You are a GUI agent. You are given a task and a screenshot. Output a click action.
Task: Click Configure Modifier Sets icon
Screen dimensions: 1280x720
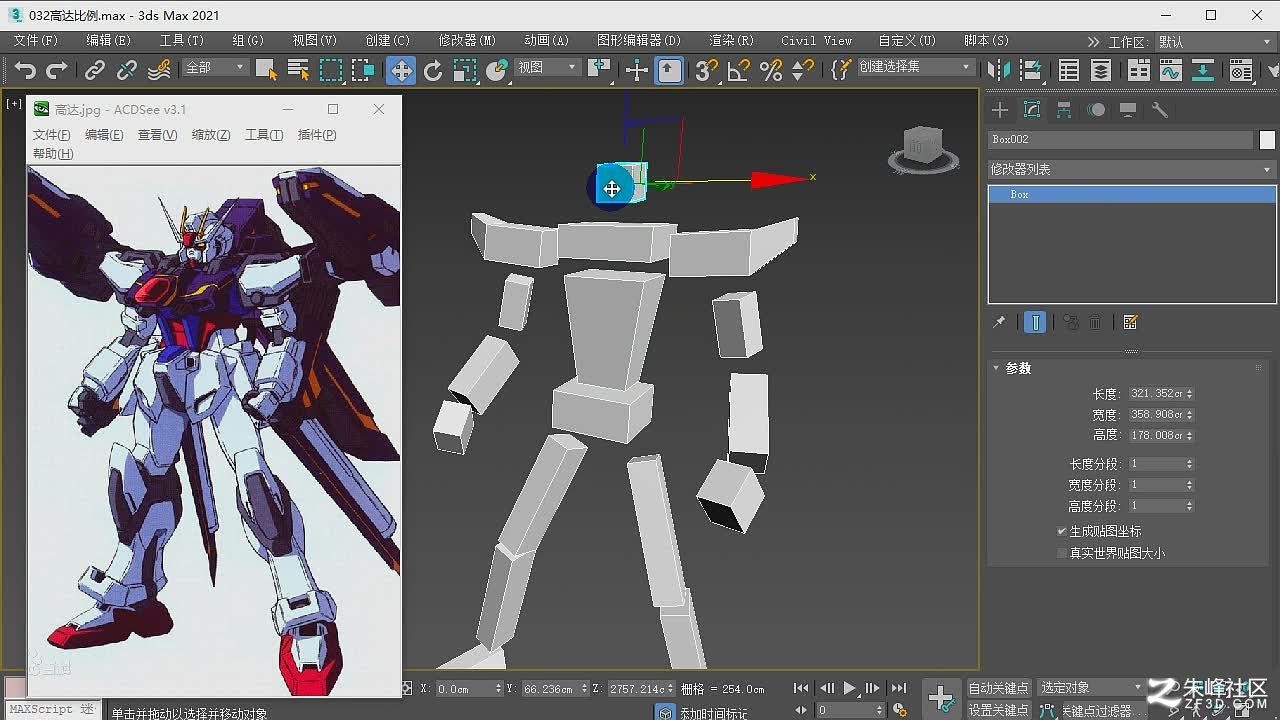[x=1131, y=322]
